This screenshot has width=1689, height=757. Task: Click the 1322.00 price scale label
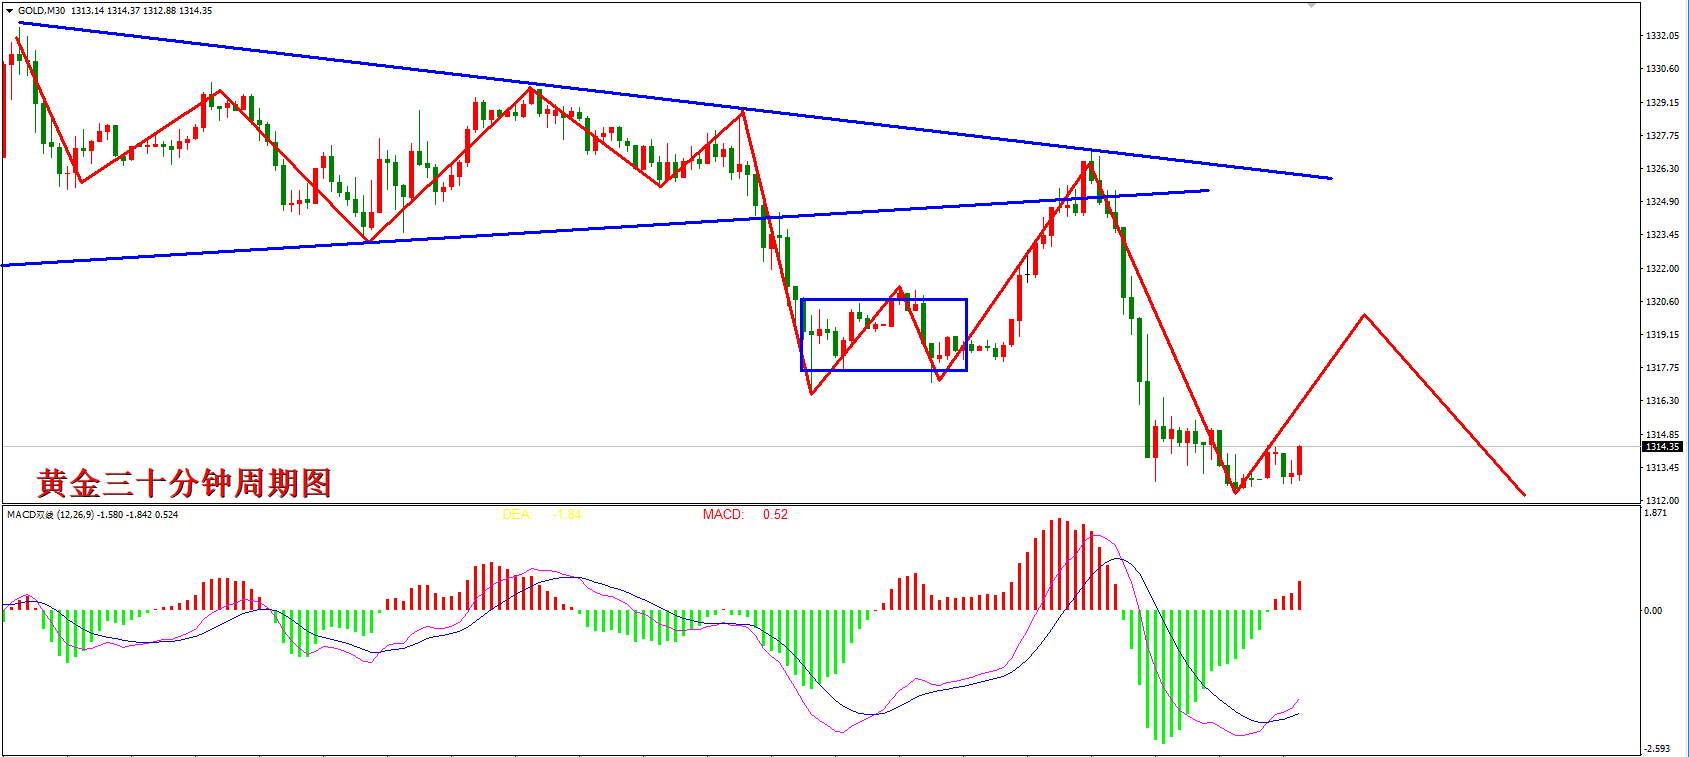1663,268
